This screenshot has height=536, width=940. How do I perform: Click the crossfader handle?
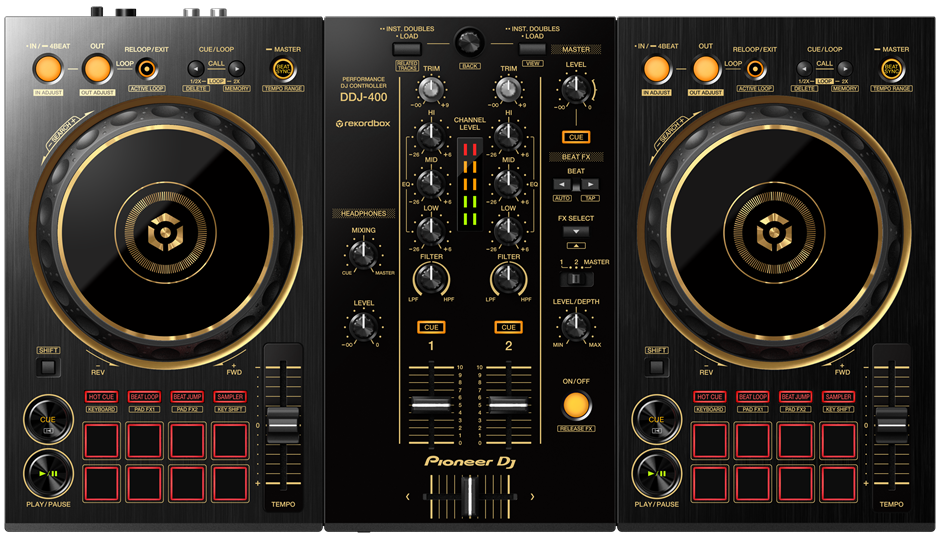pos(470,496)
